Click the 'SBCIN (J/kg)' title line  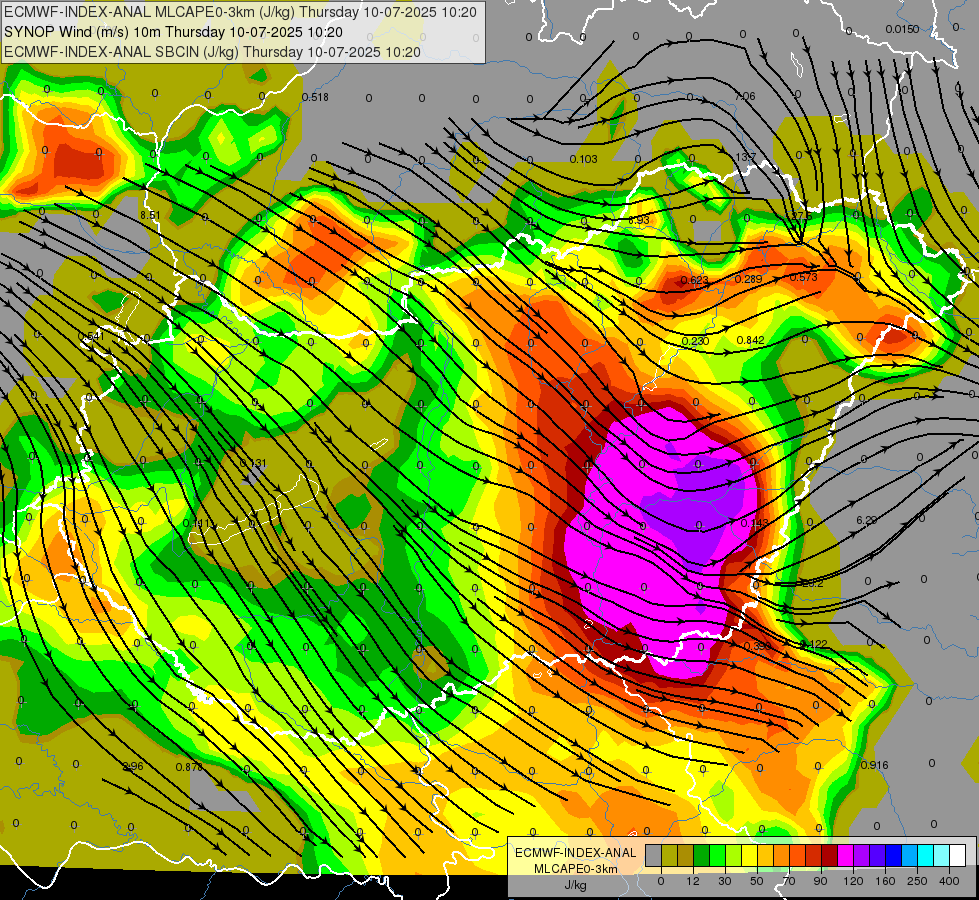212,52
